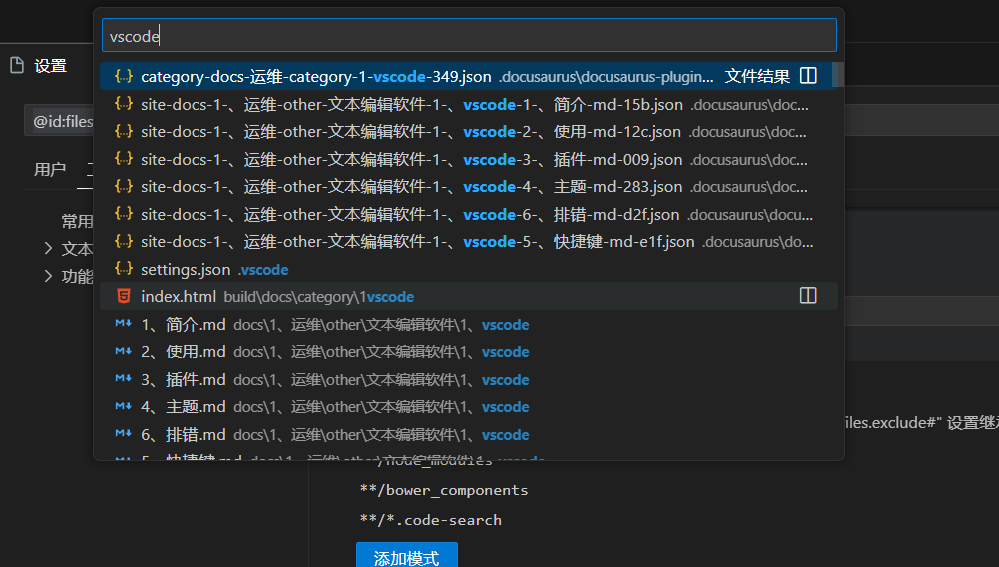Click the quick open list scrollbar
The height and width of the screenshot is (567, 999).
837,75
